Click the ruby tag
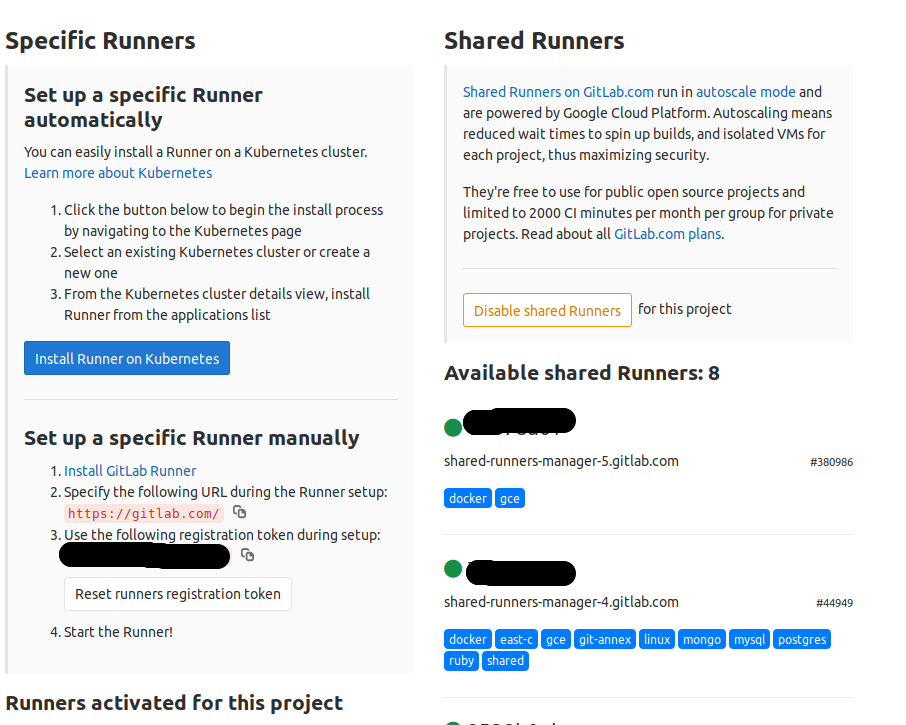Image resolution: width=906 pixels, height=725 pixels. [462, 660]
